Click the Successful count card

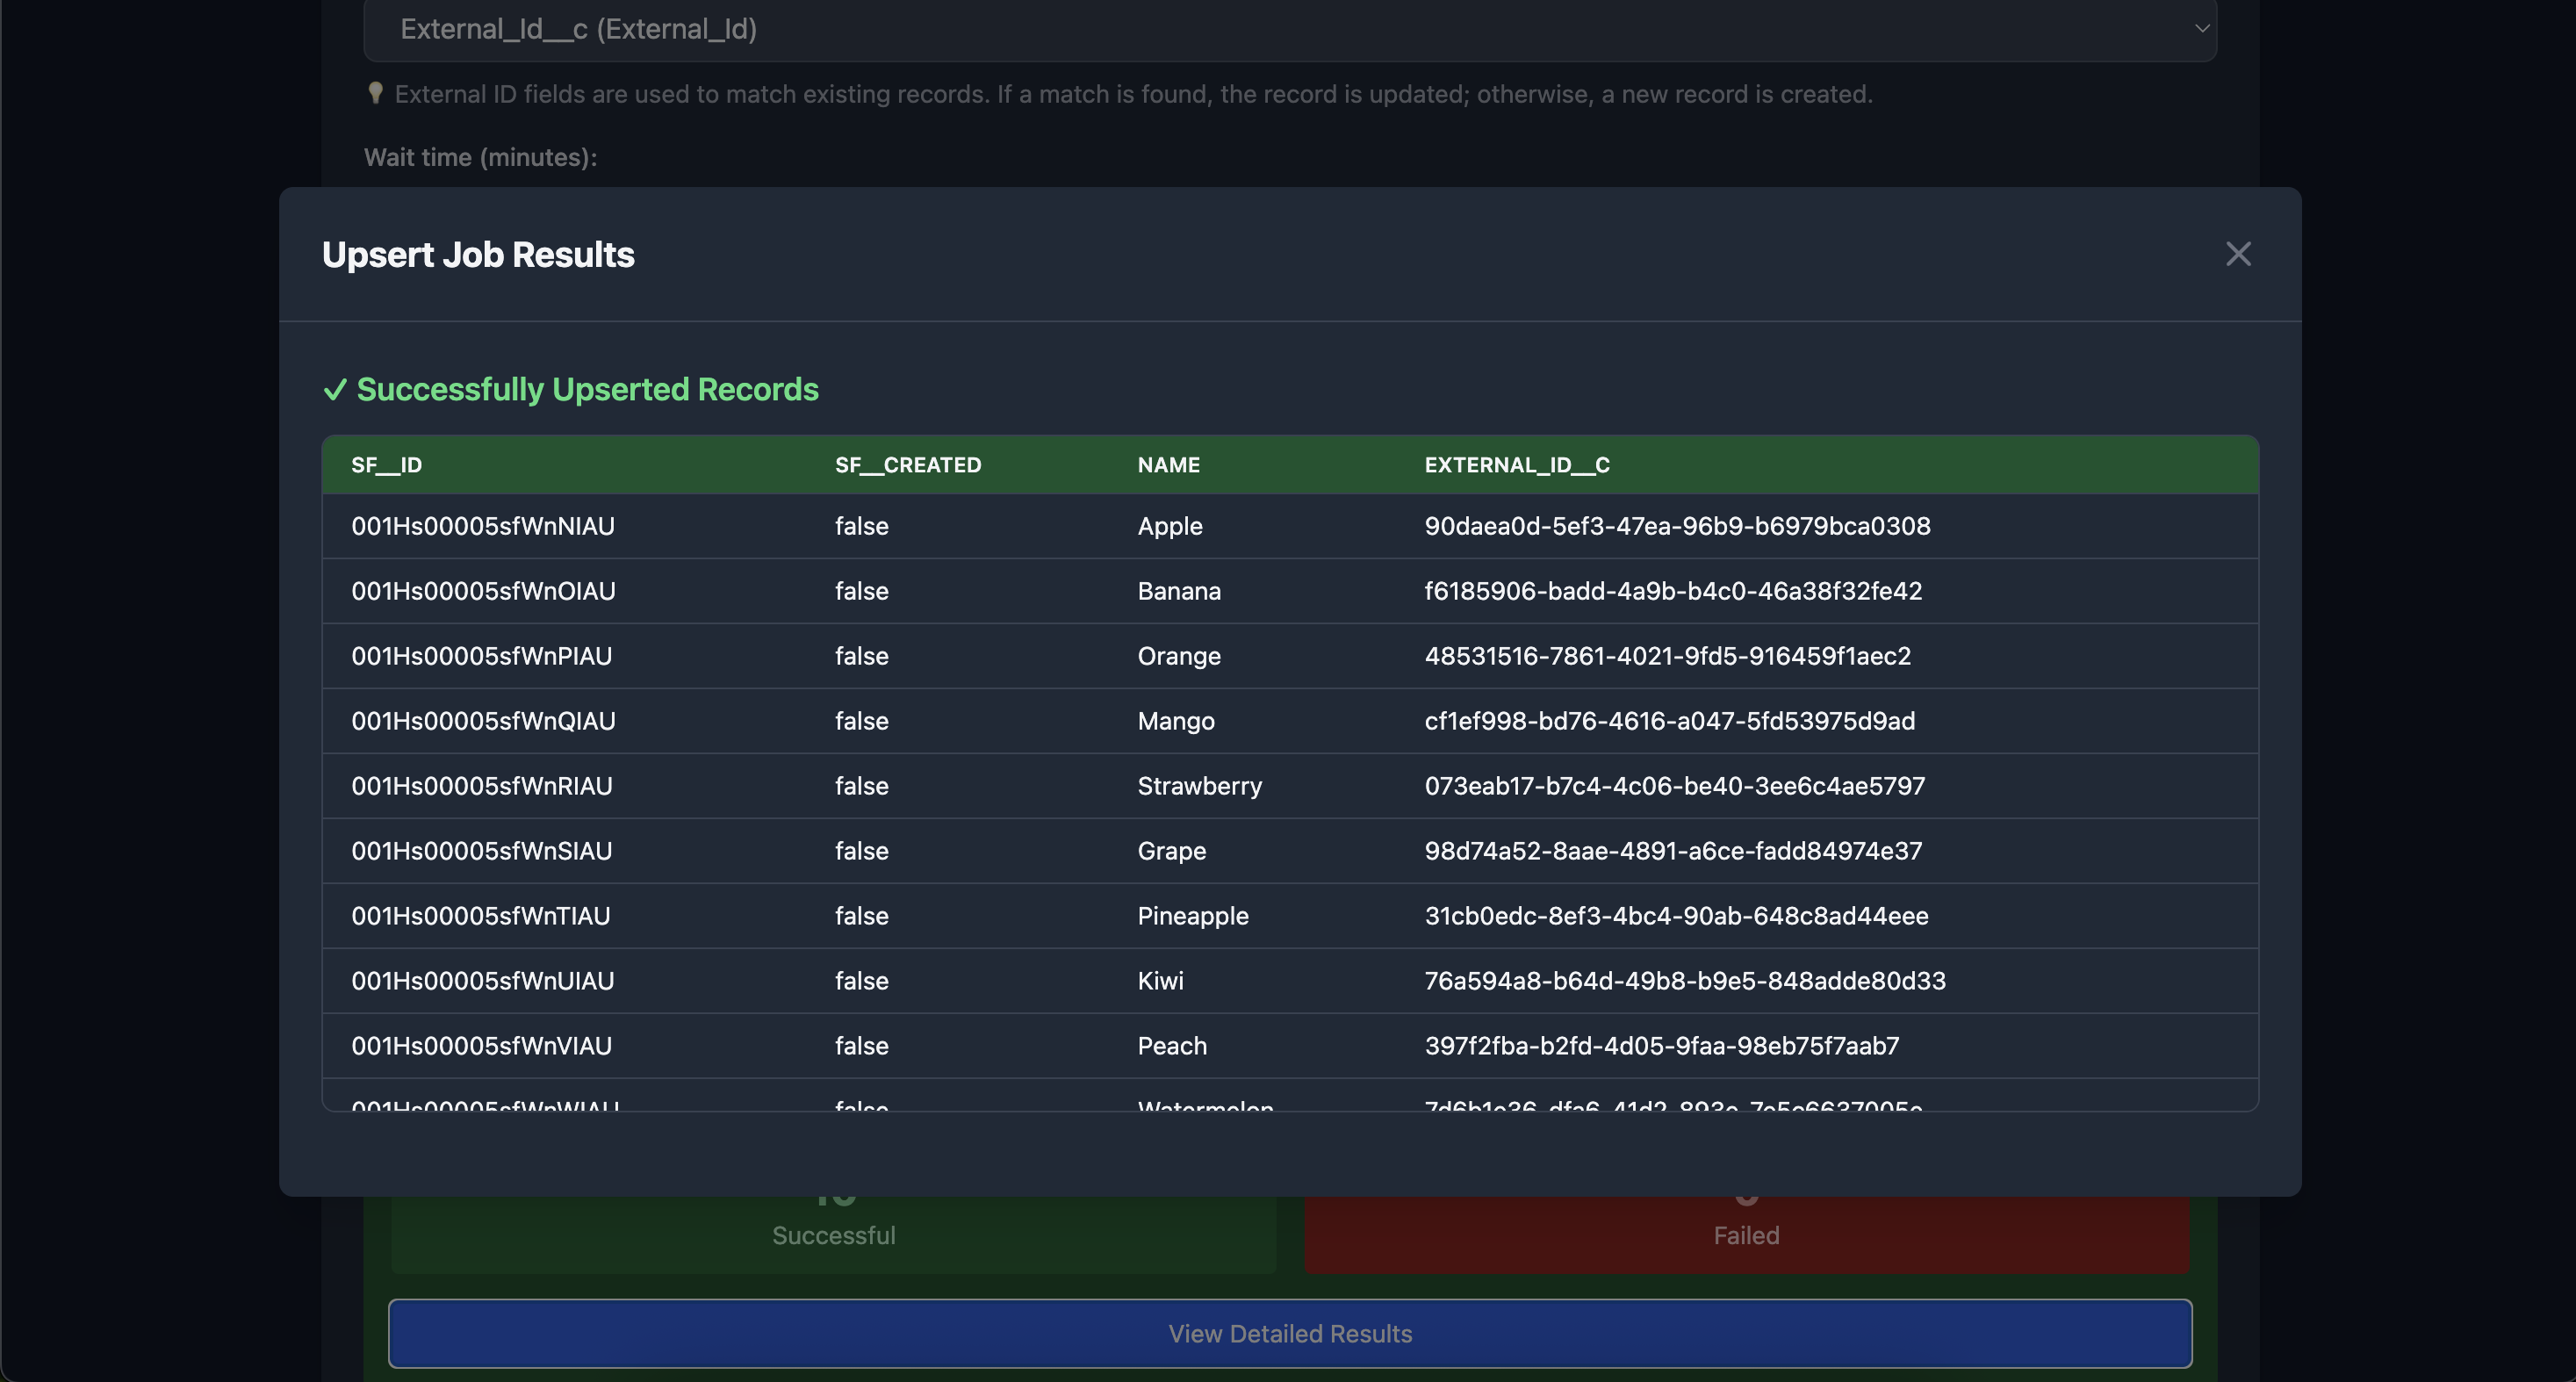point(833,1234)
